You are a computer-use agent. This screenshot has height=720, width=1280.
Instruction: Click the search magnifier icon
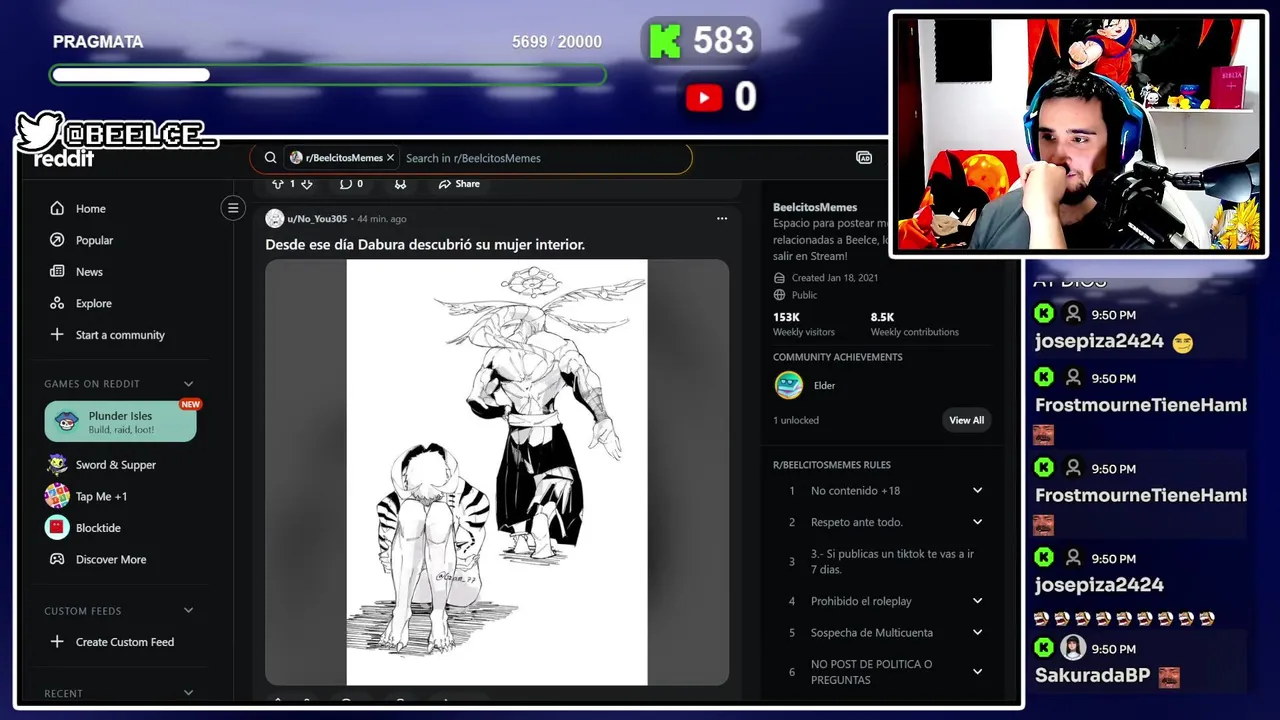[270, 158]
